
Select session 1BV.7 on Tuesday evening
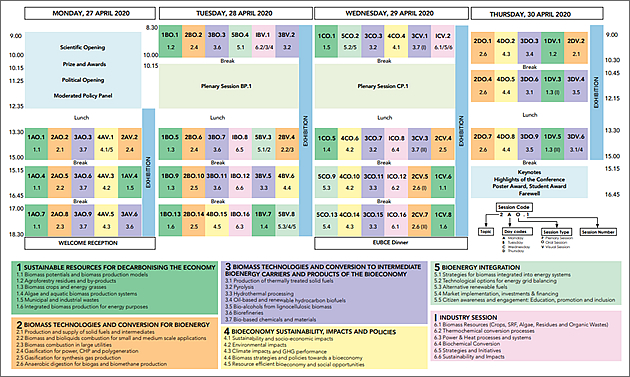click(x=264, y=220)
